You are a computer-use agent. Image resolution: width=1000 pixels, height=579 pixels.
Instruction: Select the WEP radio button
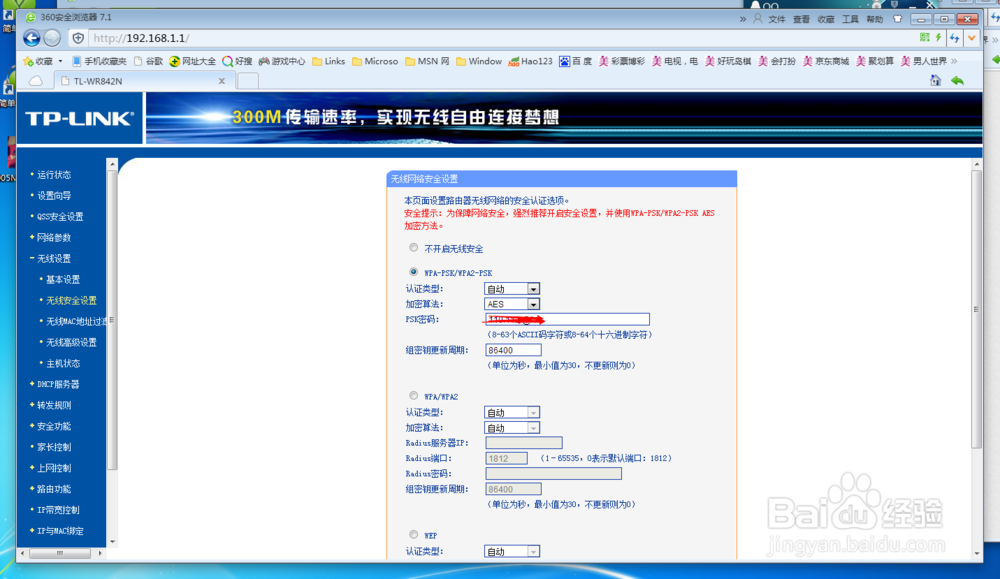[413, 533]
